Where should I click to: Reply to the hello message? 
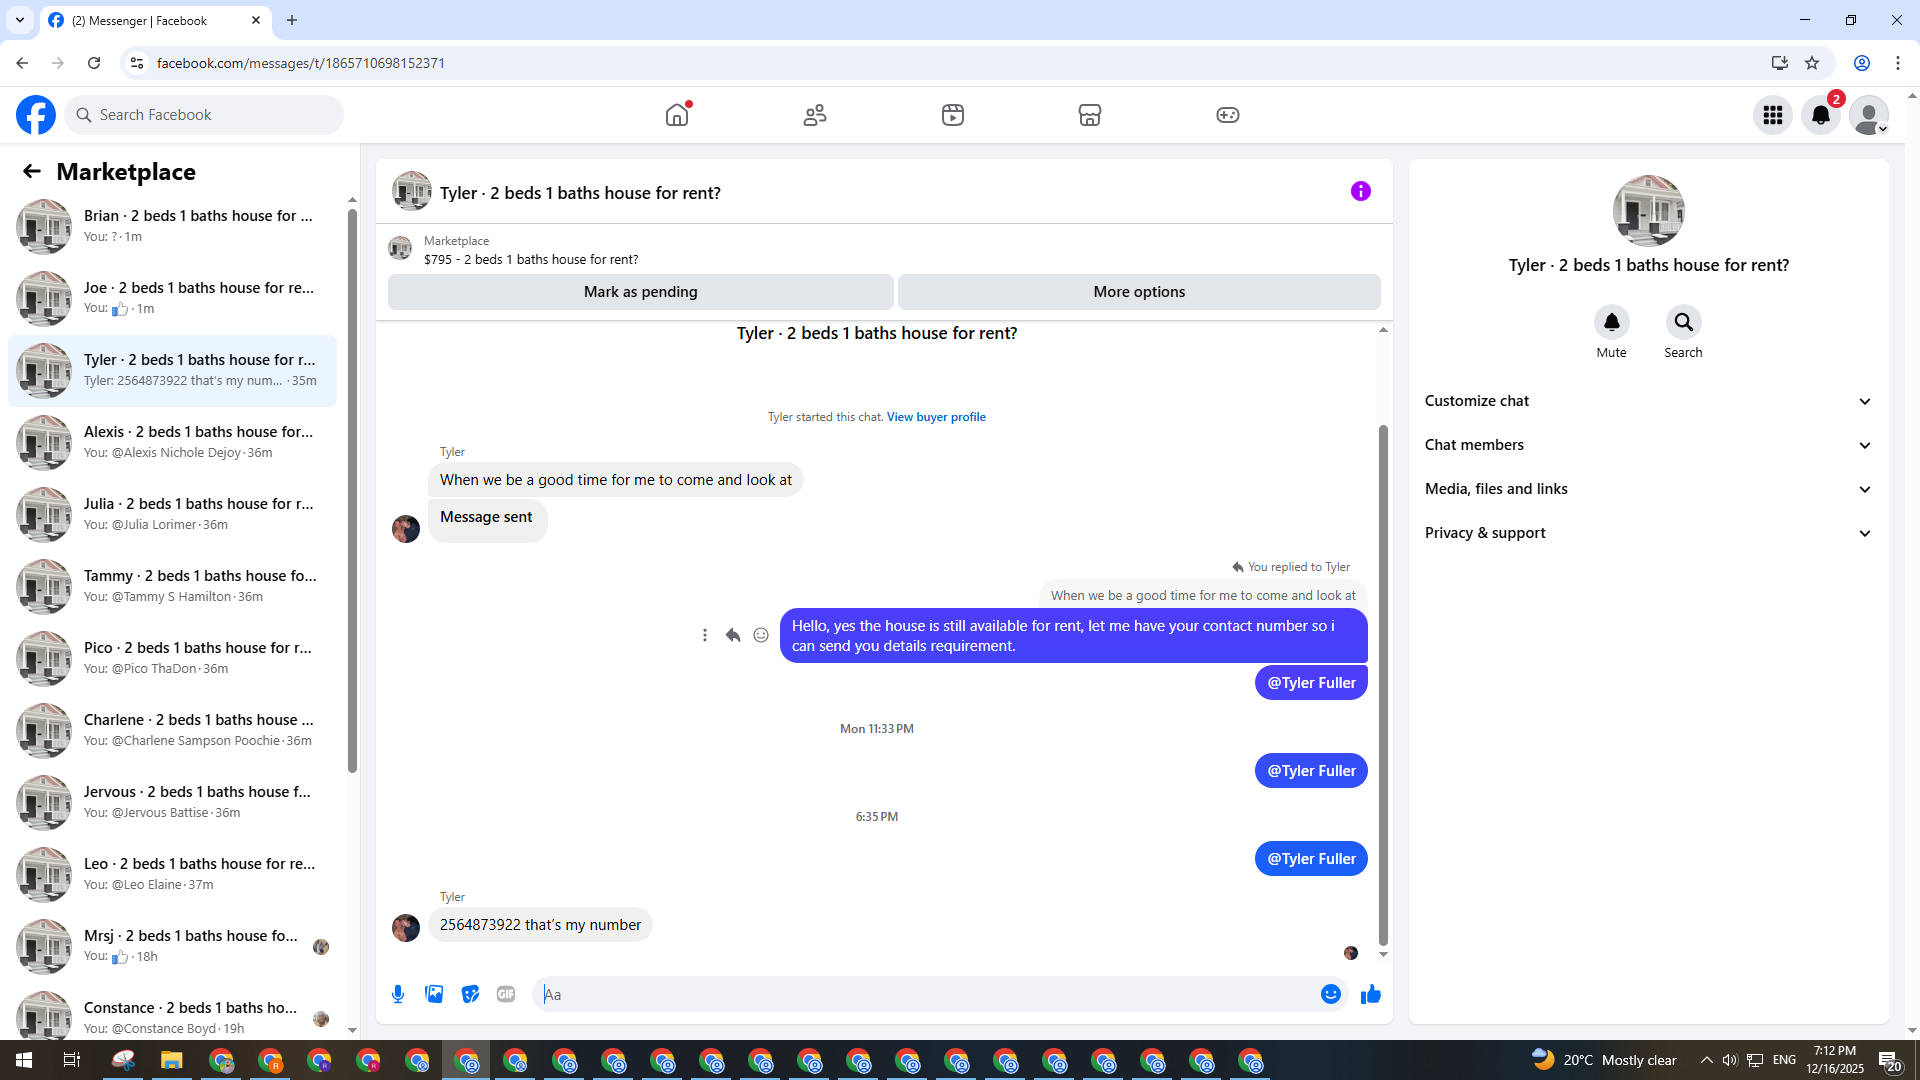click(x=733, y=635)
